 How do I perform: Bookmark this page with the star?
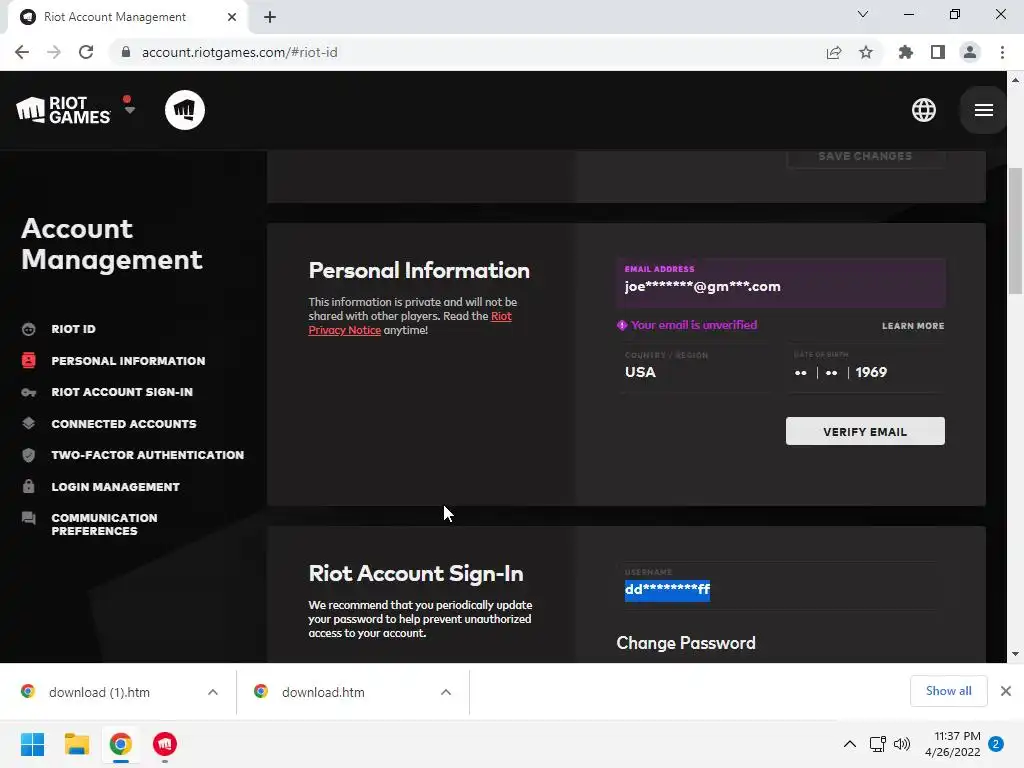(866, 52)
